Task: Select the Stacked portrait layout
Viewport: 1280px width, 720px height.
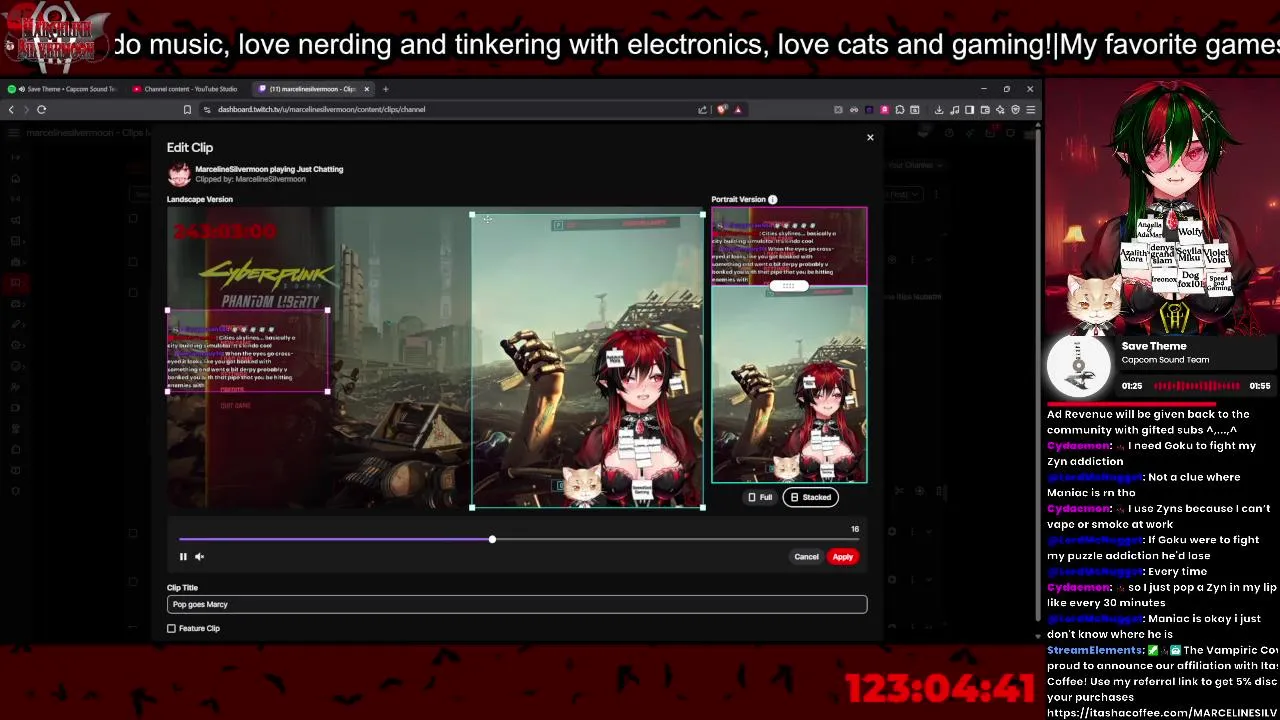Action: 811,497
